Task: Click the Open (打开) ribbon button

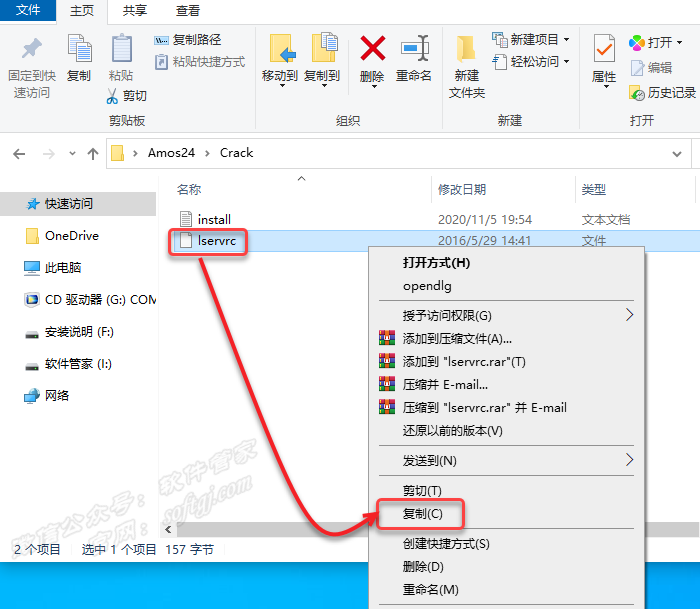Action: 655,43
